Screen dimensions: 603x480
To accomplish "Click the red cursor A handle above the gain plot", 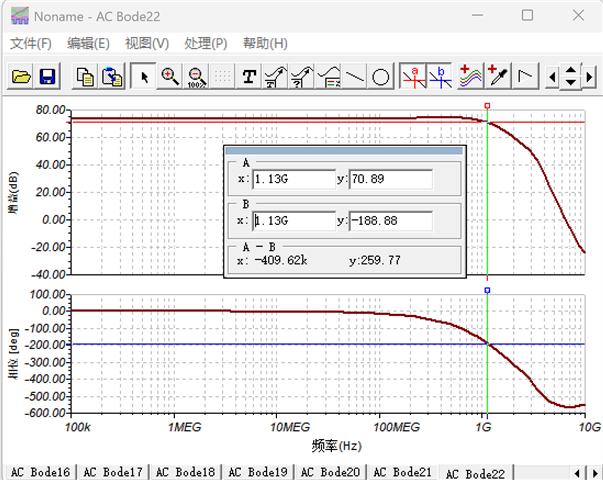I will [x=487, y=105].
